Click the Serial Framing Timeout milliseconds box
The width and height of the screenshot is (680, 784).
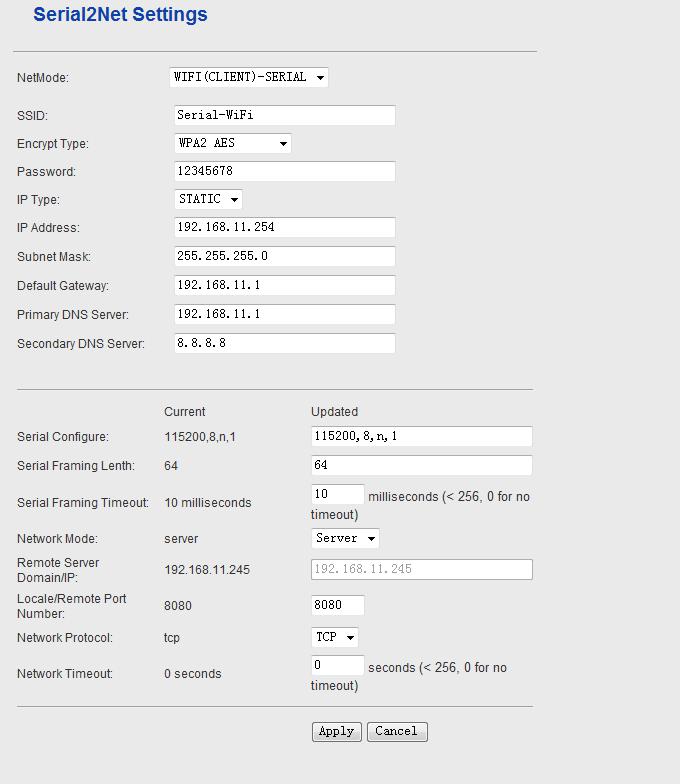pyautogui.click(x=337, y=495)
